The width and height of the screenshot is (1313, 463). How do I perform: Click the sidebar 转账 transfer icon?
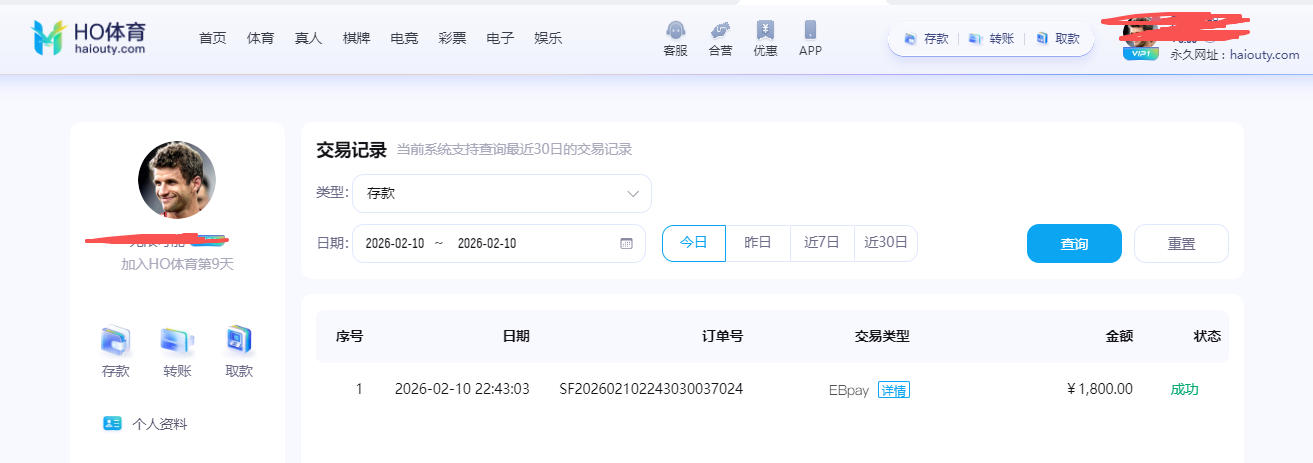point(177,342)
